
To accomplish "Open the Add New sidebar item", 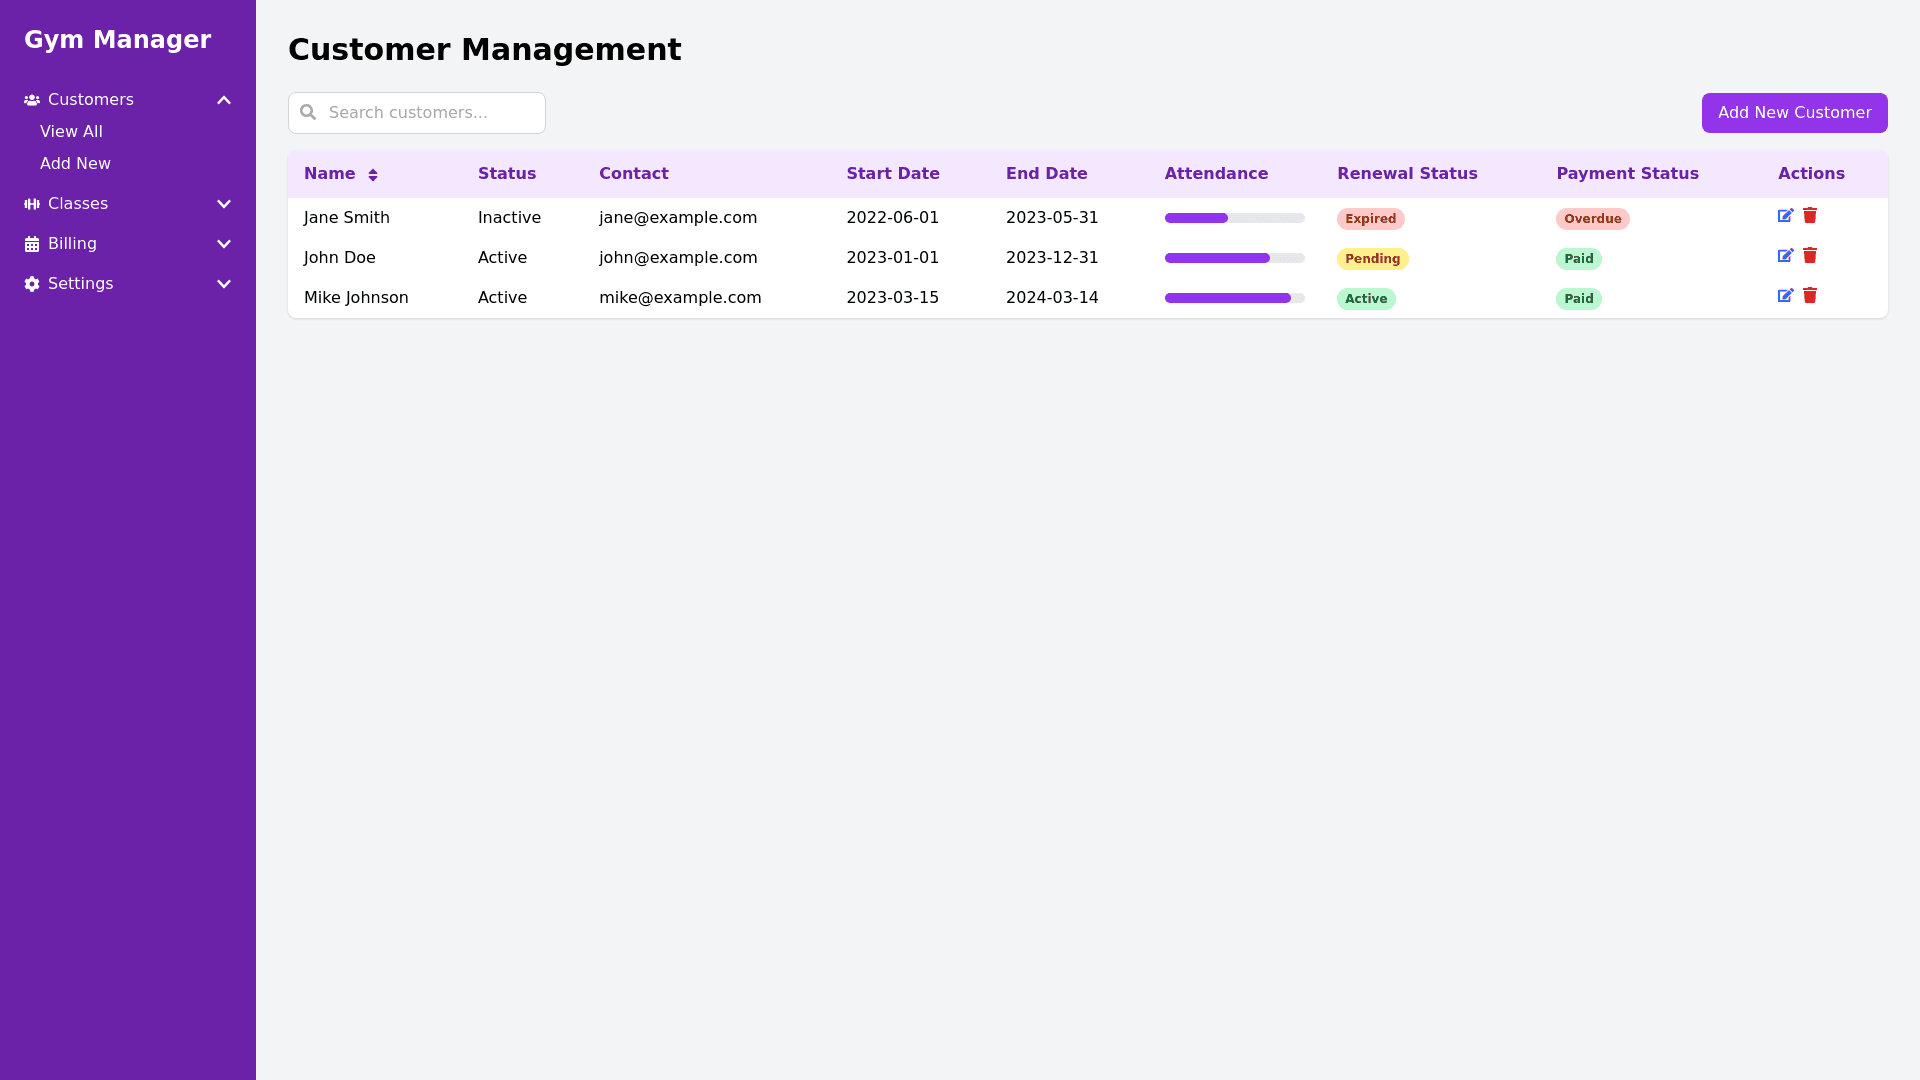I will [75, 164].
